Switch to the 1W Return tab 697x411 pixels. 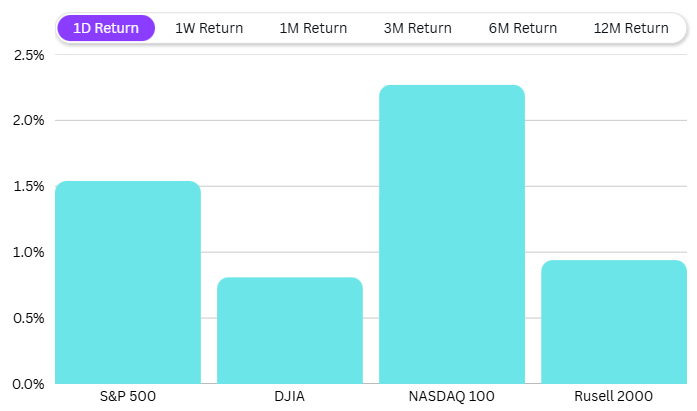pyautogui.click(x=209, y=28)
